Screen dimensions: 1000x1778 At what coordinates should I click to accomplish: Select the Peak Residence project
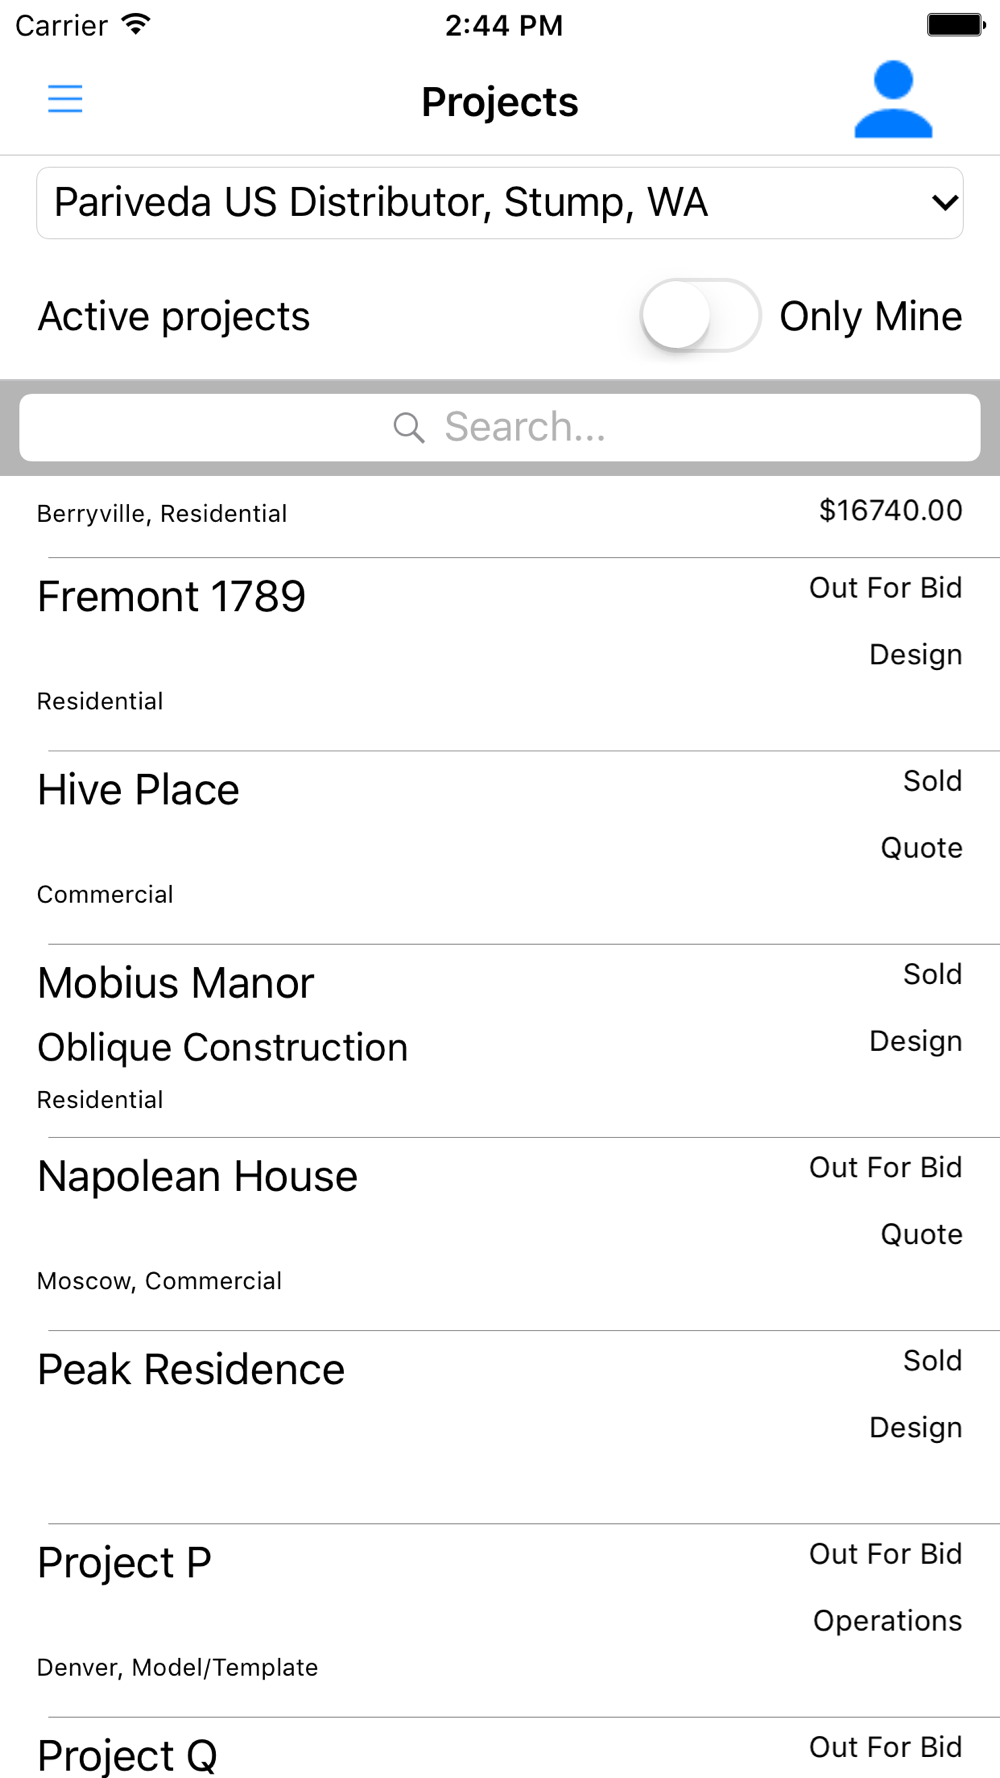click(x=500, y=1427)
